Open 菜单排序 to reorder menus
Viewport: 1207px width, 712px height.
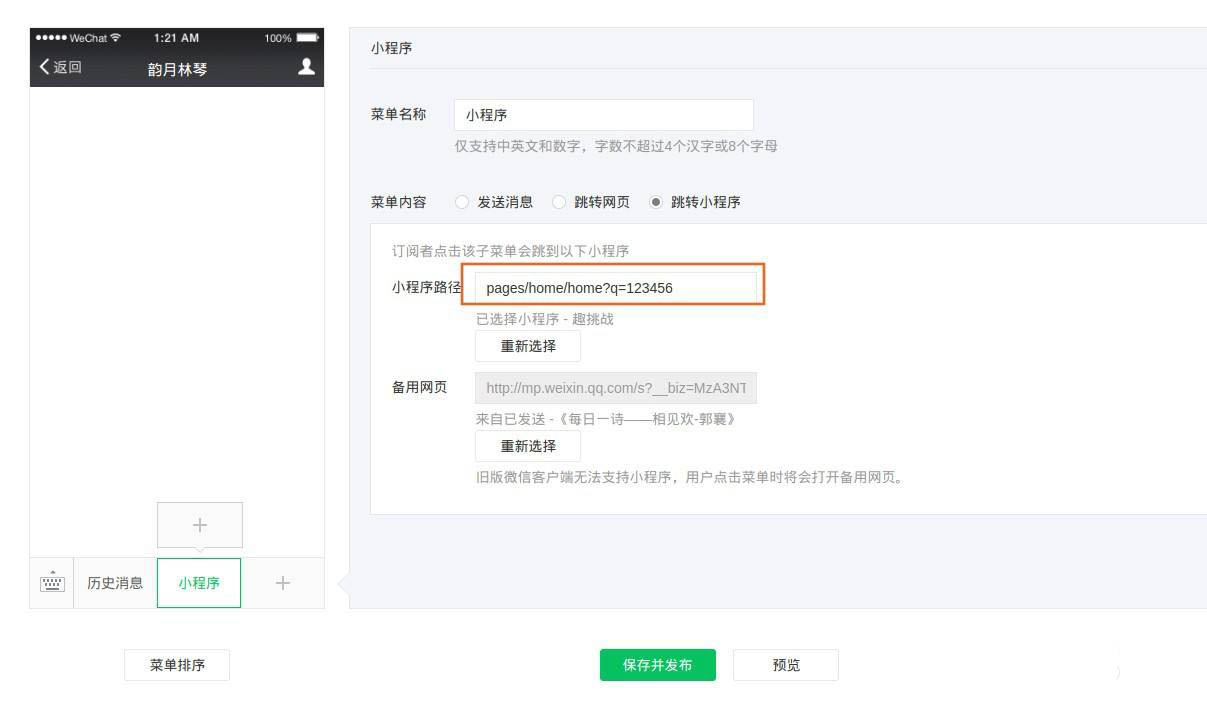177,664
